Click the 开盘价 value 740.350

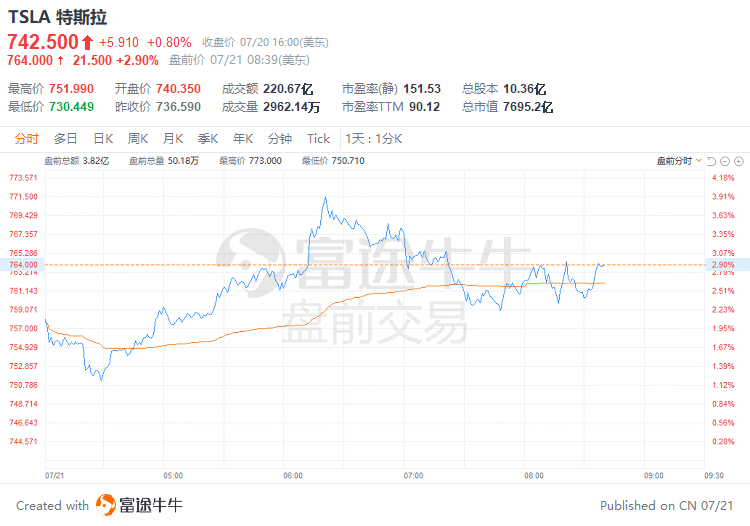[178, 89]
